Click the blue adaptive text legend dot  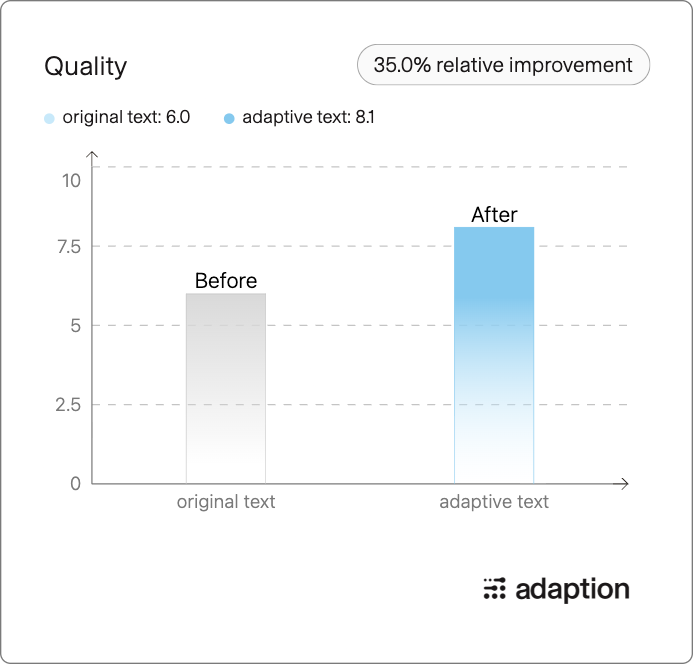(229, 118)
